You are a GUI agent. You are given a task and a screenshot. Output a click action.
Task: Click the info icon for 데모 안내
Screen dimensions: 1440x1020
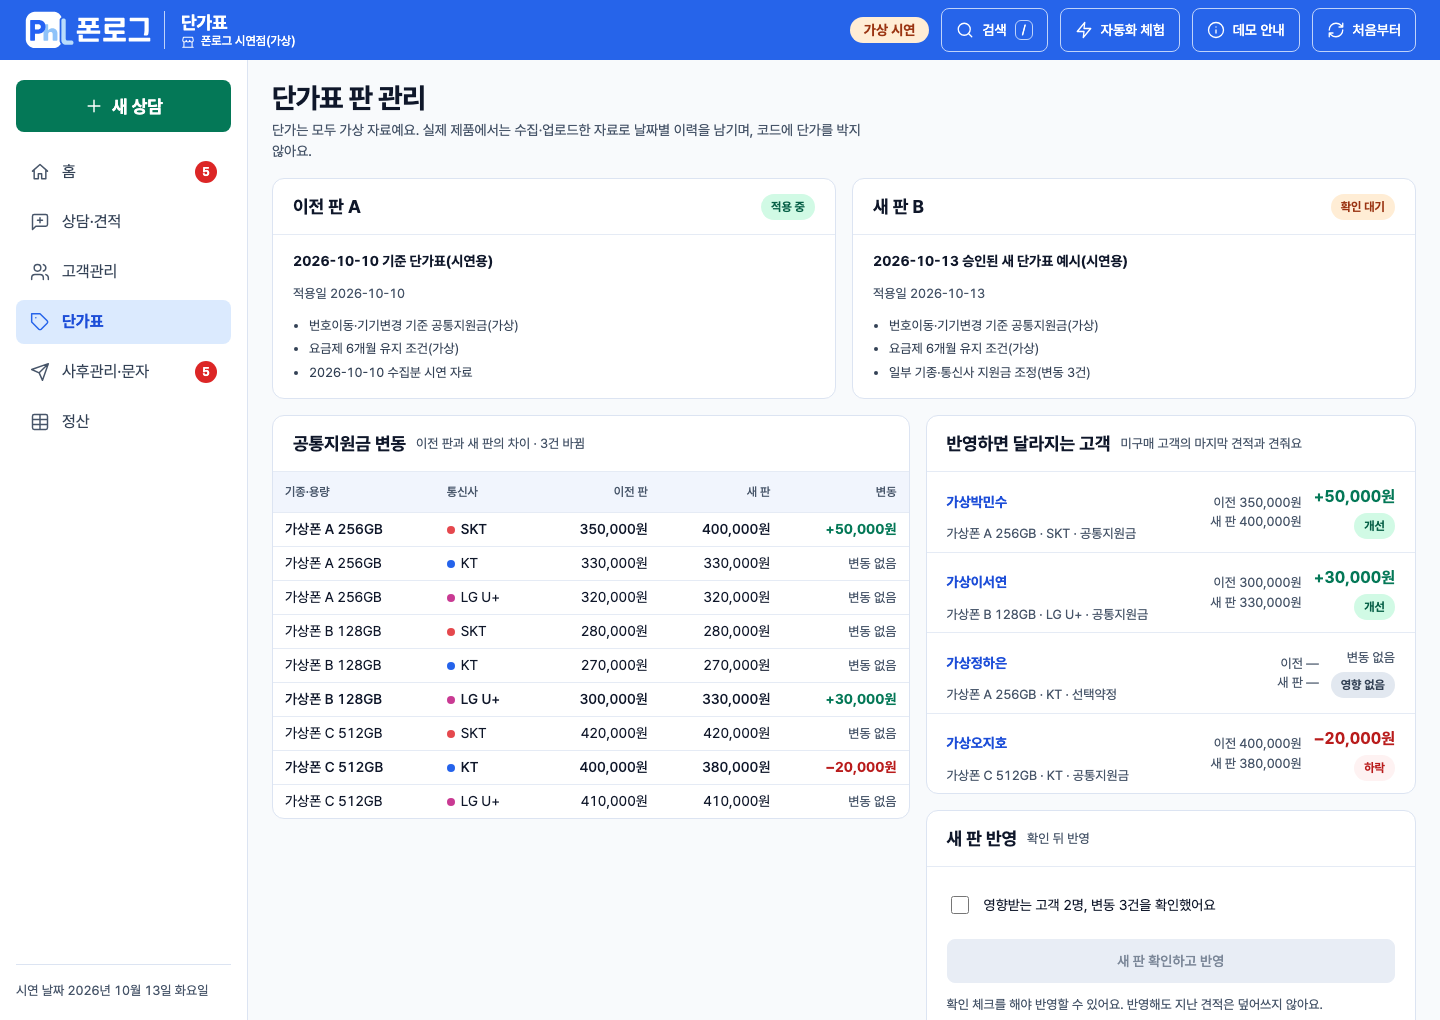[x=1216, y=30]
